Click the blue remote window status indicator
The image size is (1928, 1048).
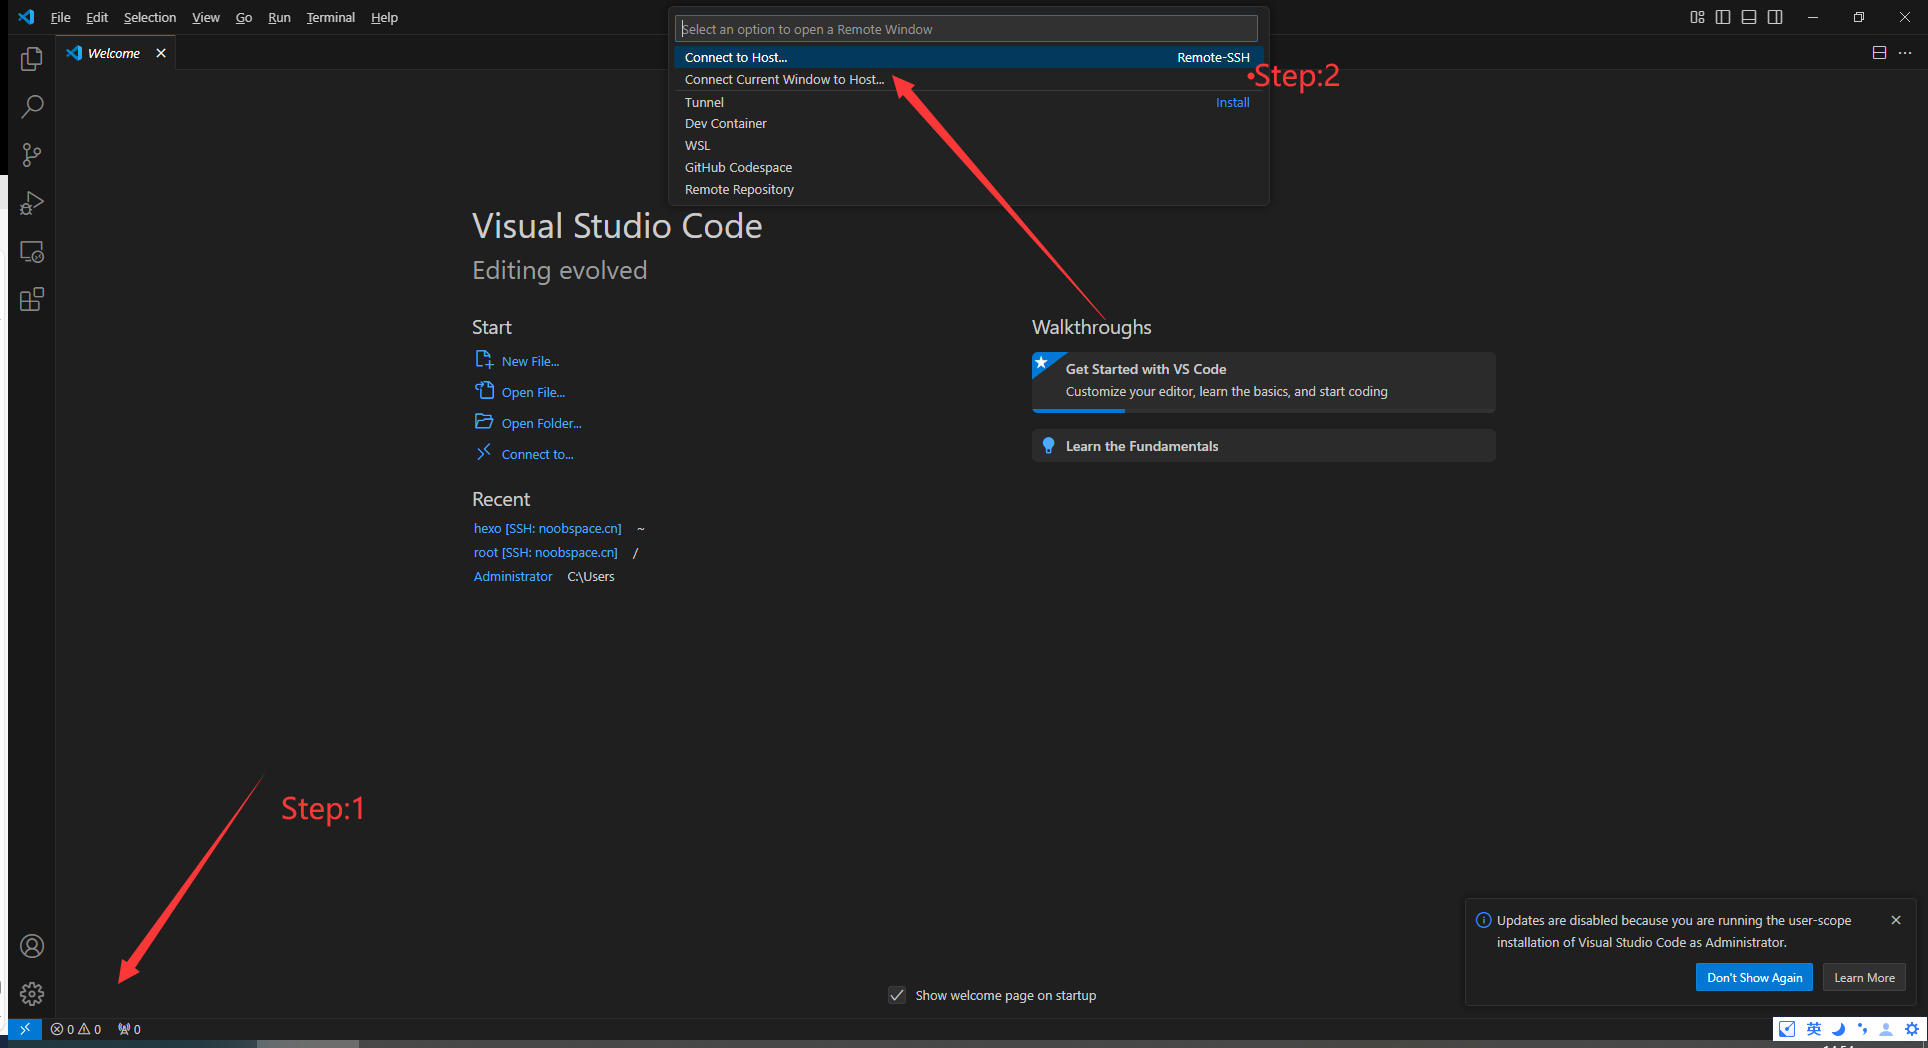pos(25,1029)
